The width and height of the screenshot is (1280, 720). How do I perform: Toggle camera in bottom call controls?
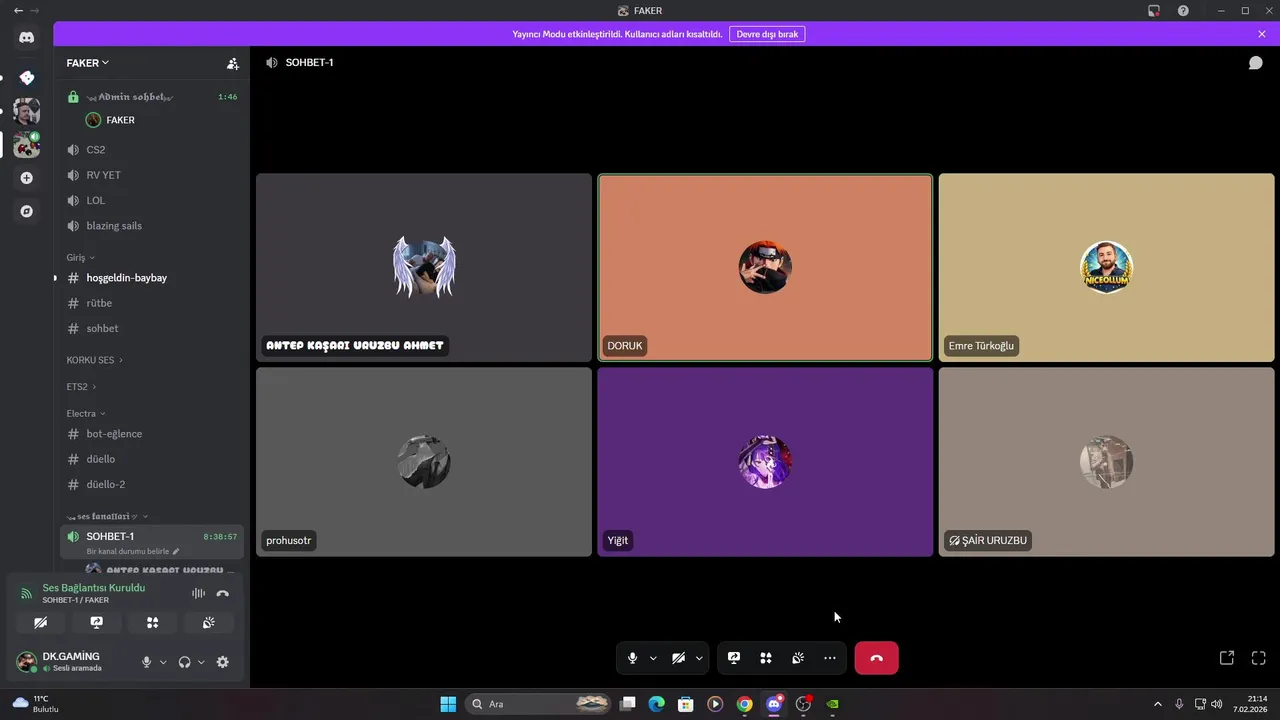pyautogui.click(x=678, y=658)
